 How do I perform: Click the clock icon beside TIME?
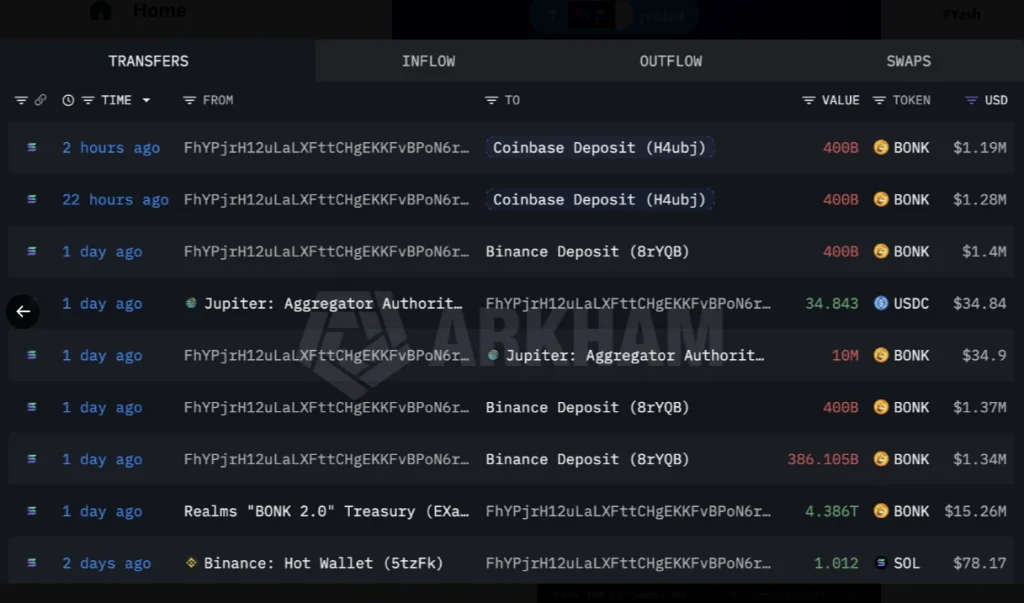(68, 100)
